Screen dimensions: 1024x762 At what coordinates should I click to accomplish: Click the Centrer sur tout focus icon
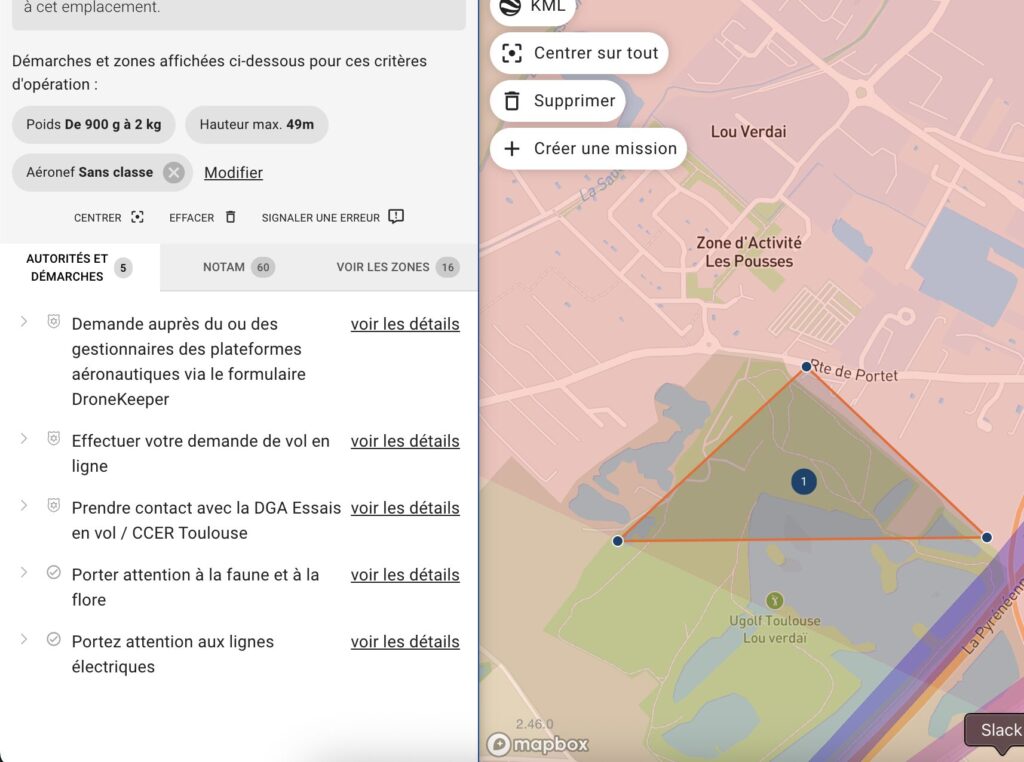(513, 53)
